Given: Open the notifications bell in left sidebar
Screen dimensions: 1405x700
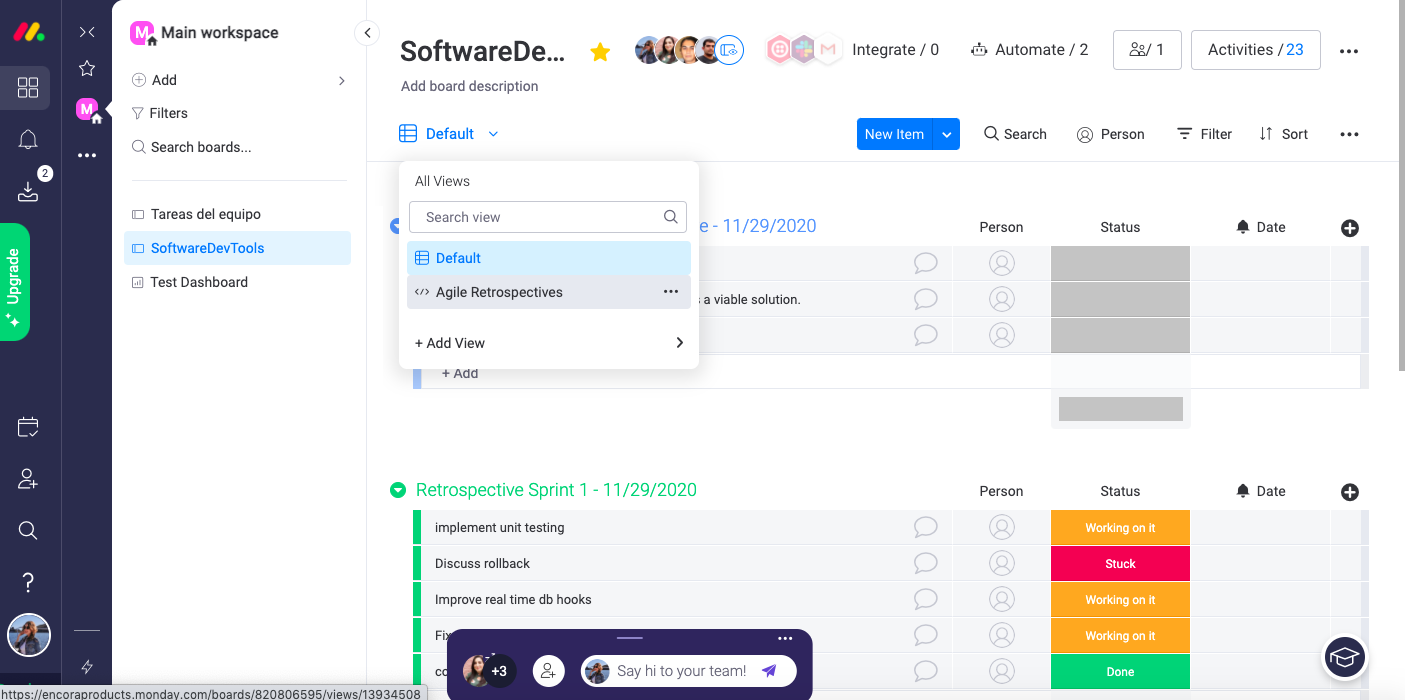Looking at the screenshot, I should [28, 140].
